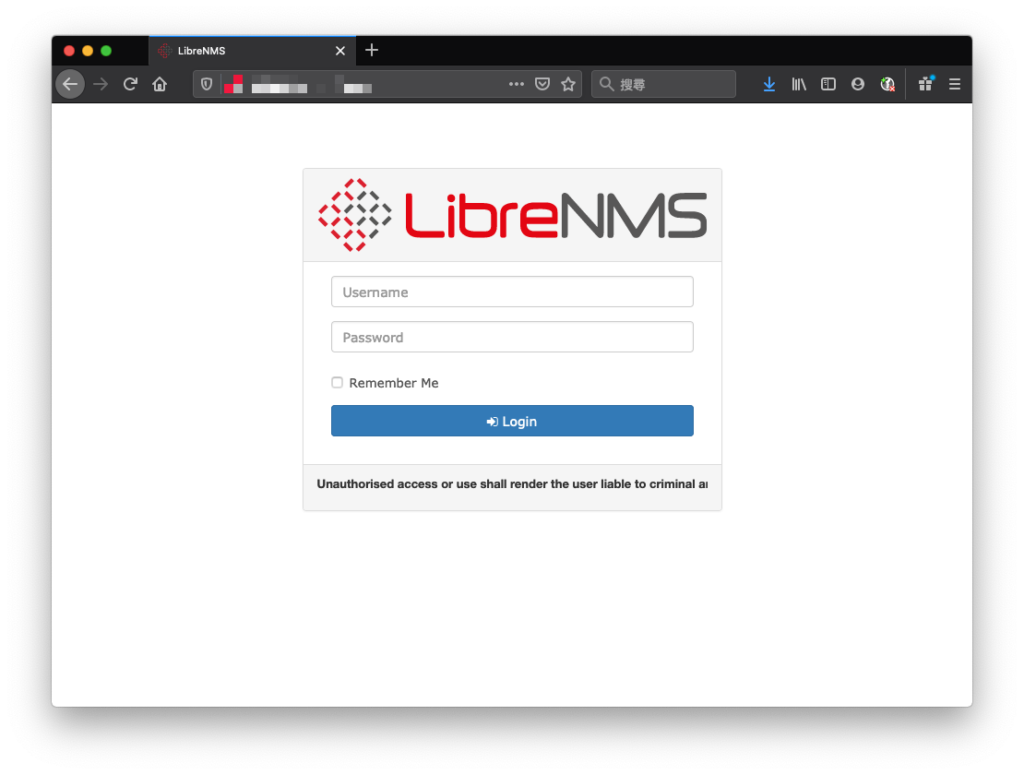Open the Firefox account avatar icon
Viewport: 1024px width, 775px height.
pyautogui.click(x=857, y=84)
